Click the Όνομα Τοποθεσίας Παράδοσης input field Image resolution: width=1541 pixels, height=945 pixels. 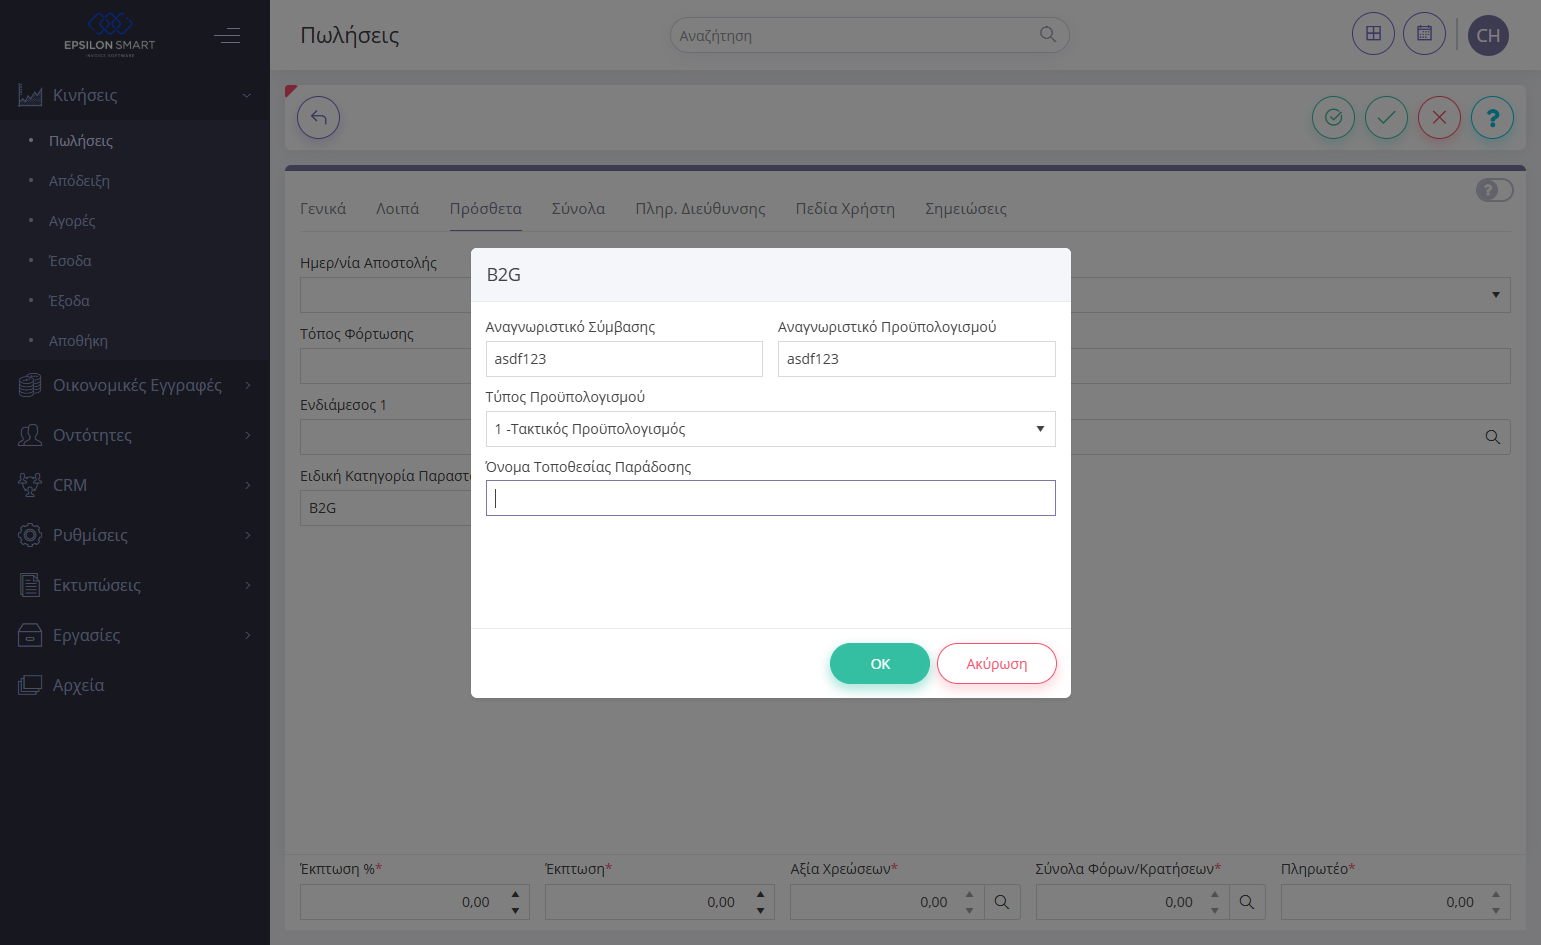click(x=770, y=498)
